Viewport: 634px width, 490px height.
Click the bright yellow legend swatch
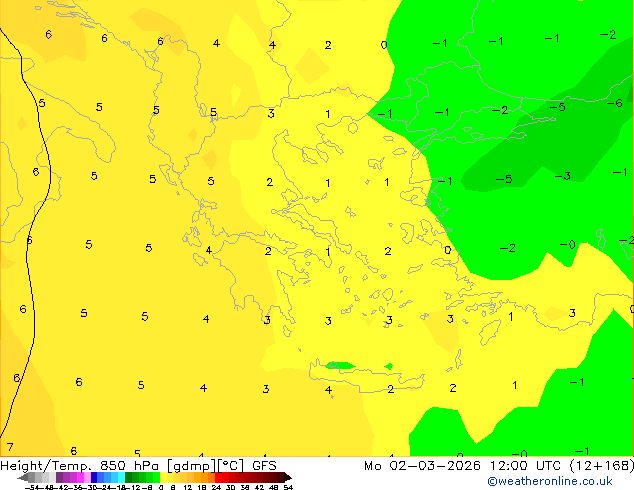tap(163, 478)
